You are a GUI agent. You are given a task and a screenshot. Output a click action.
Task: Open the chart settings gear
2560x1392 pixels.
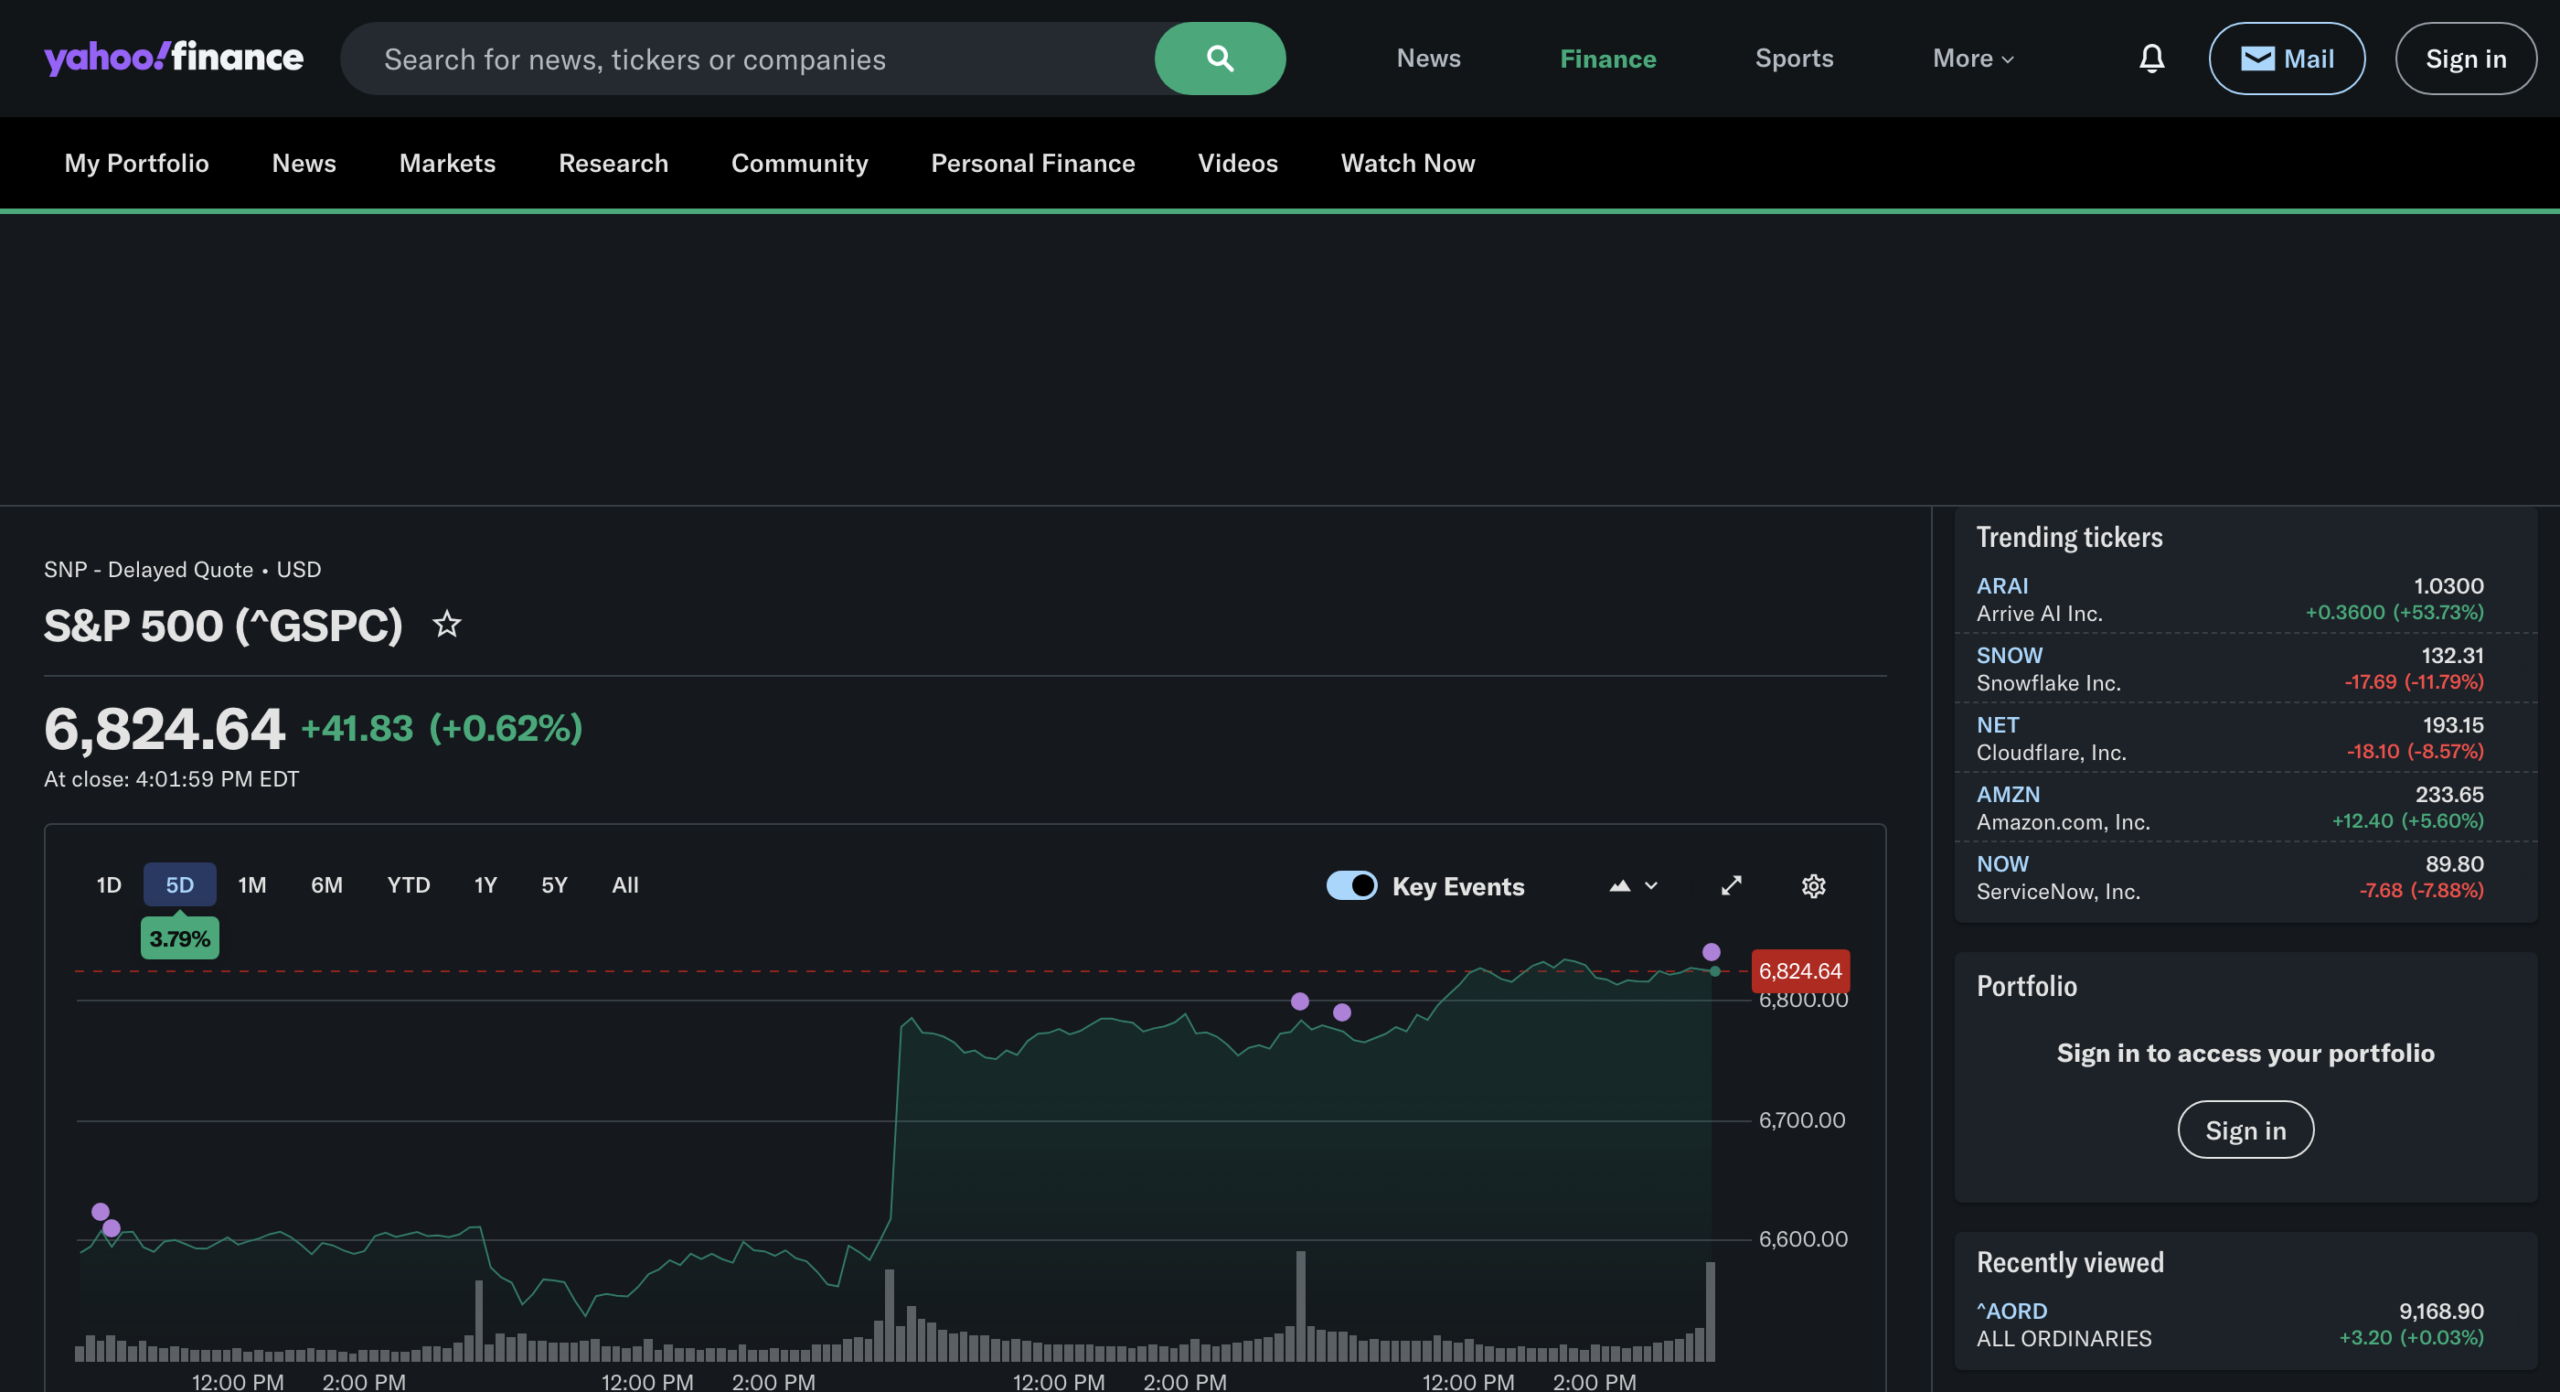click(x=1813, y=886)
